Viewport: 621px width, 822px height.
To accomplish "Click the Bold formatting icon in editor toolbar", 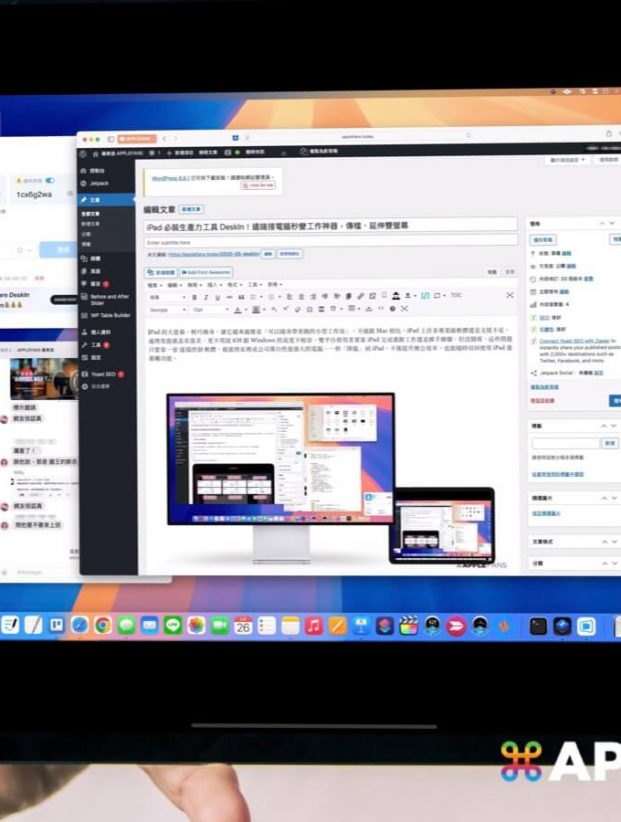I will pyautogui.click(x=194, y=296).
